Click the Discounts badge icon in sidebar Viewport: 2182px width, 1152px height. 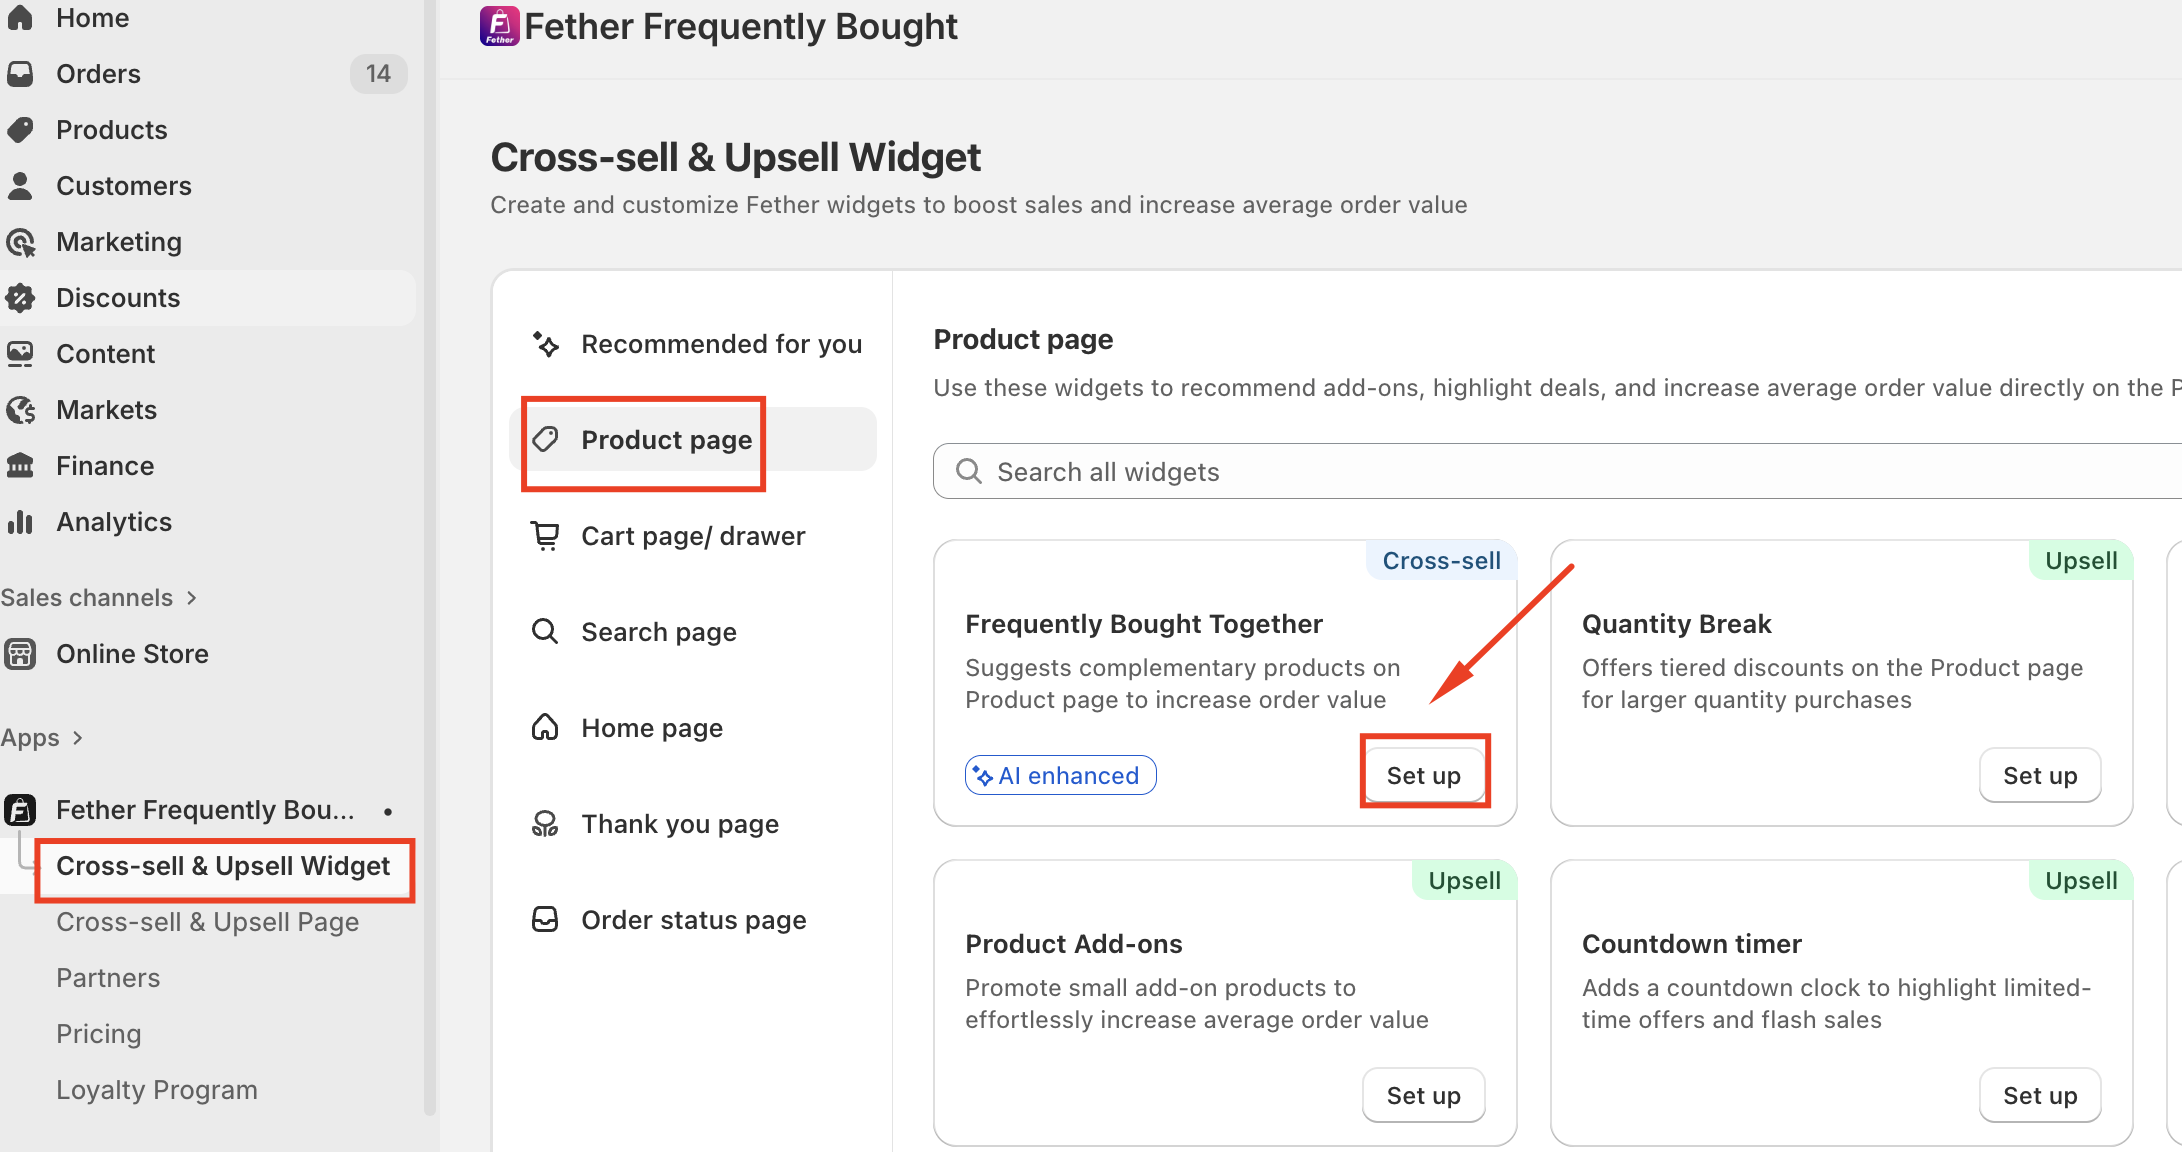pos(20,297)
